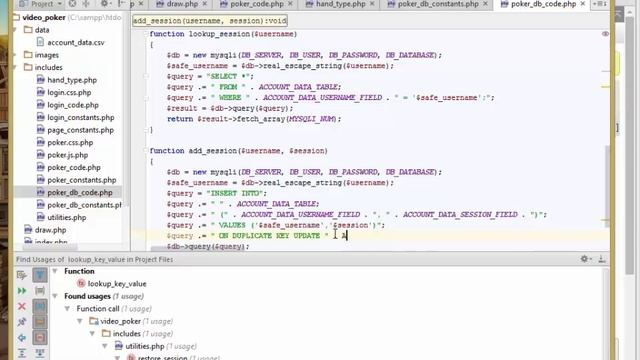Fold the add_session function gutter marker

point(146,151)
